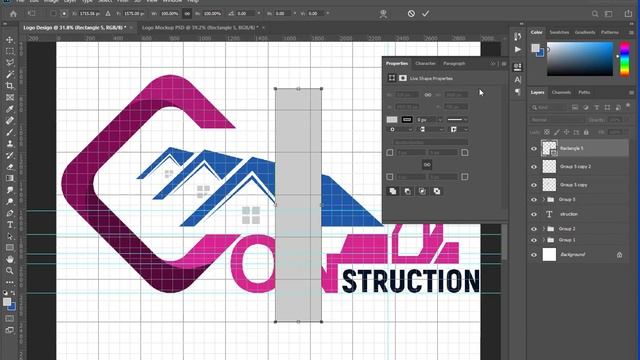This screenshot has height=360, width=640.
Task: Select the Gradient tool
Action: tap(10, 178)
